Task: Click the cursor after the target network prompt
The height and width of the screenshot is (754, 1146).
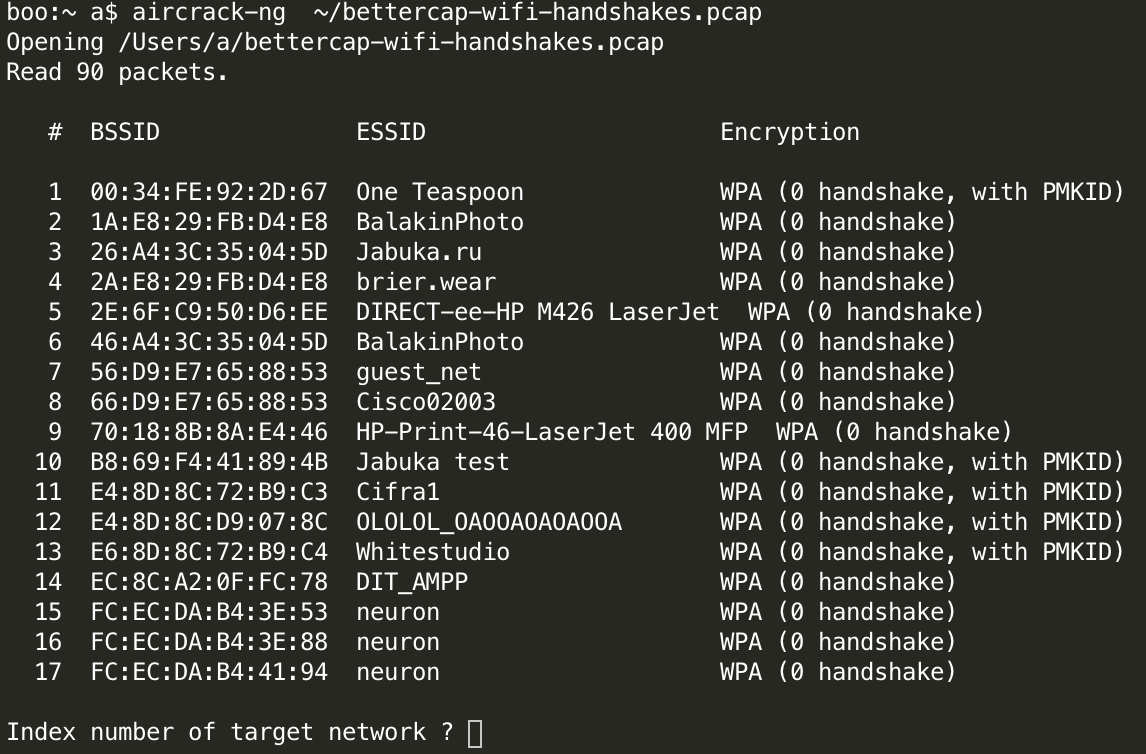Action: click(x=475, y=733)
